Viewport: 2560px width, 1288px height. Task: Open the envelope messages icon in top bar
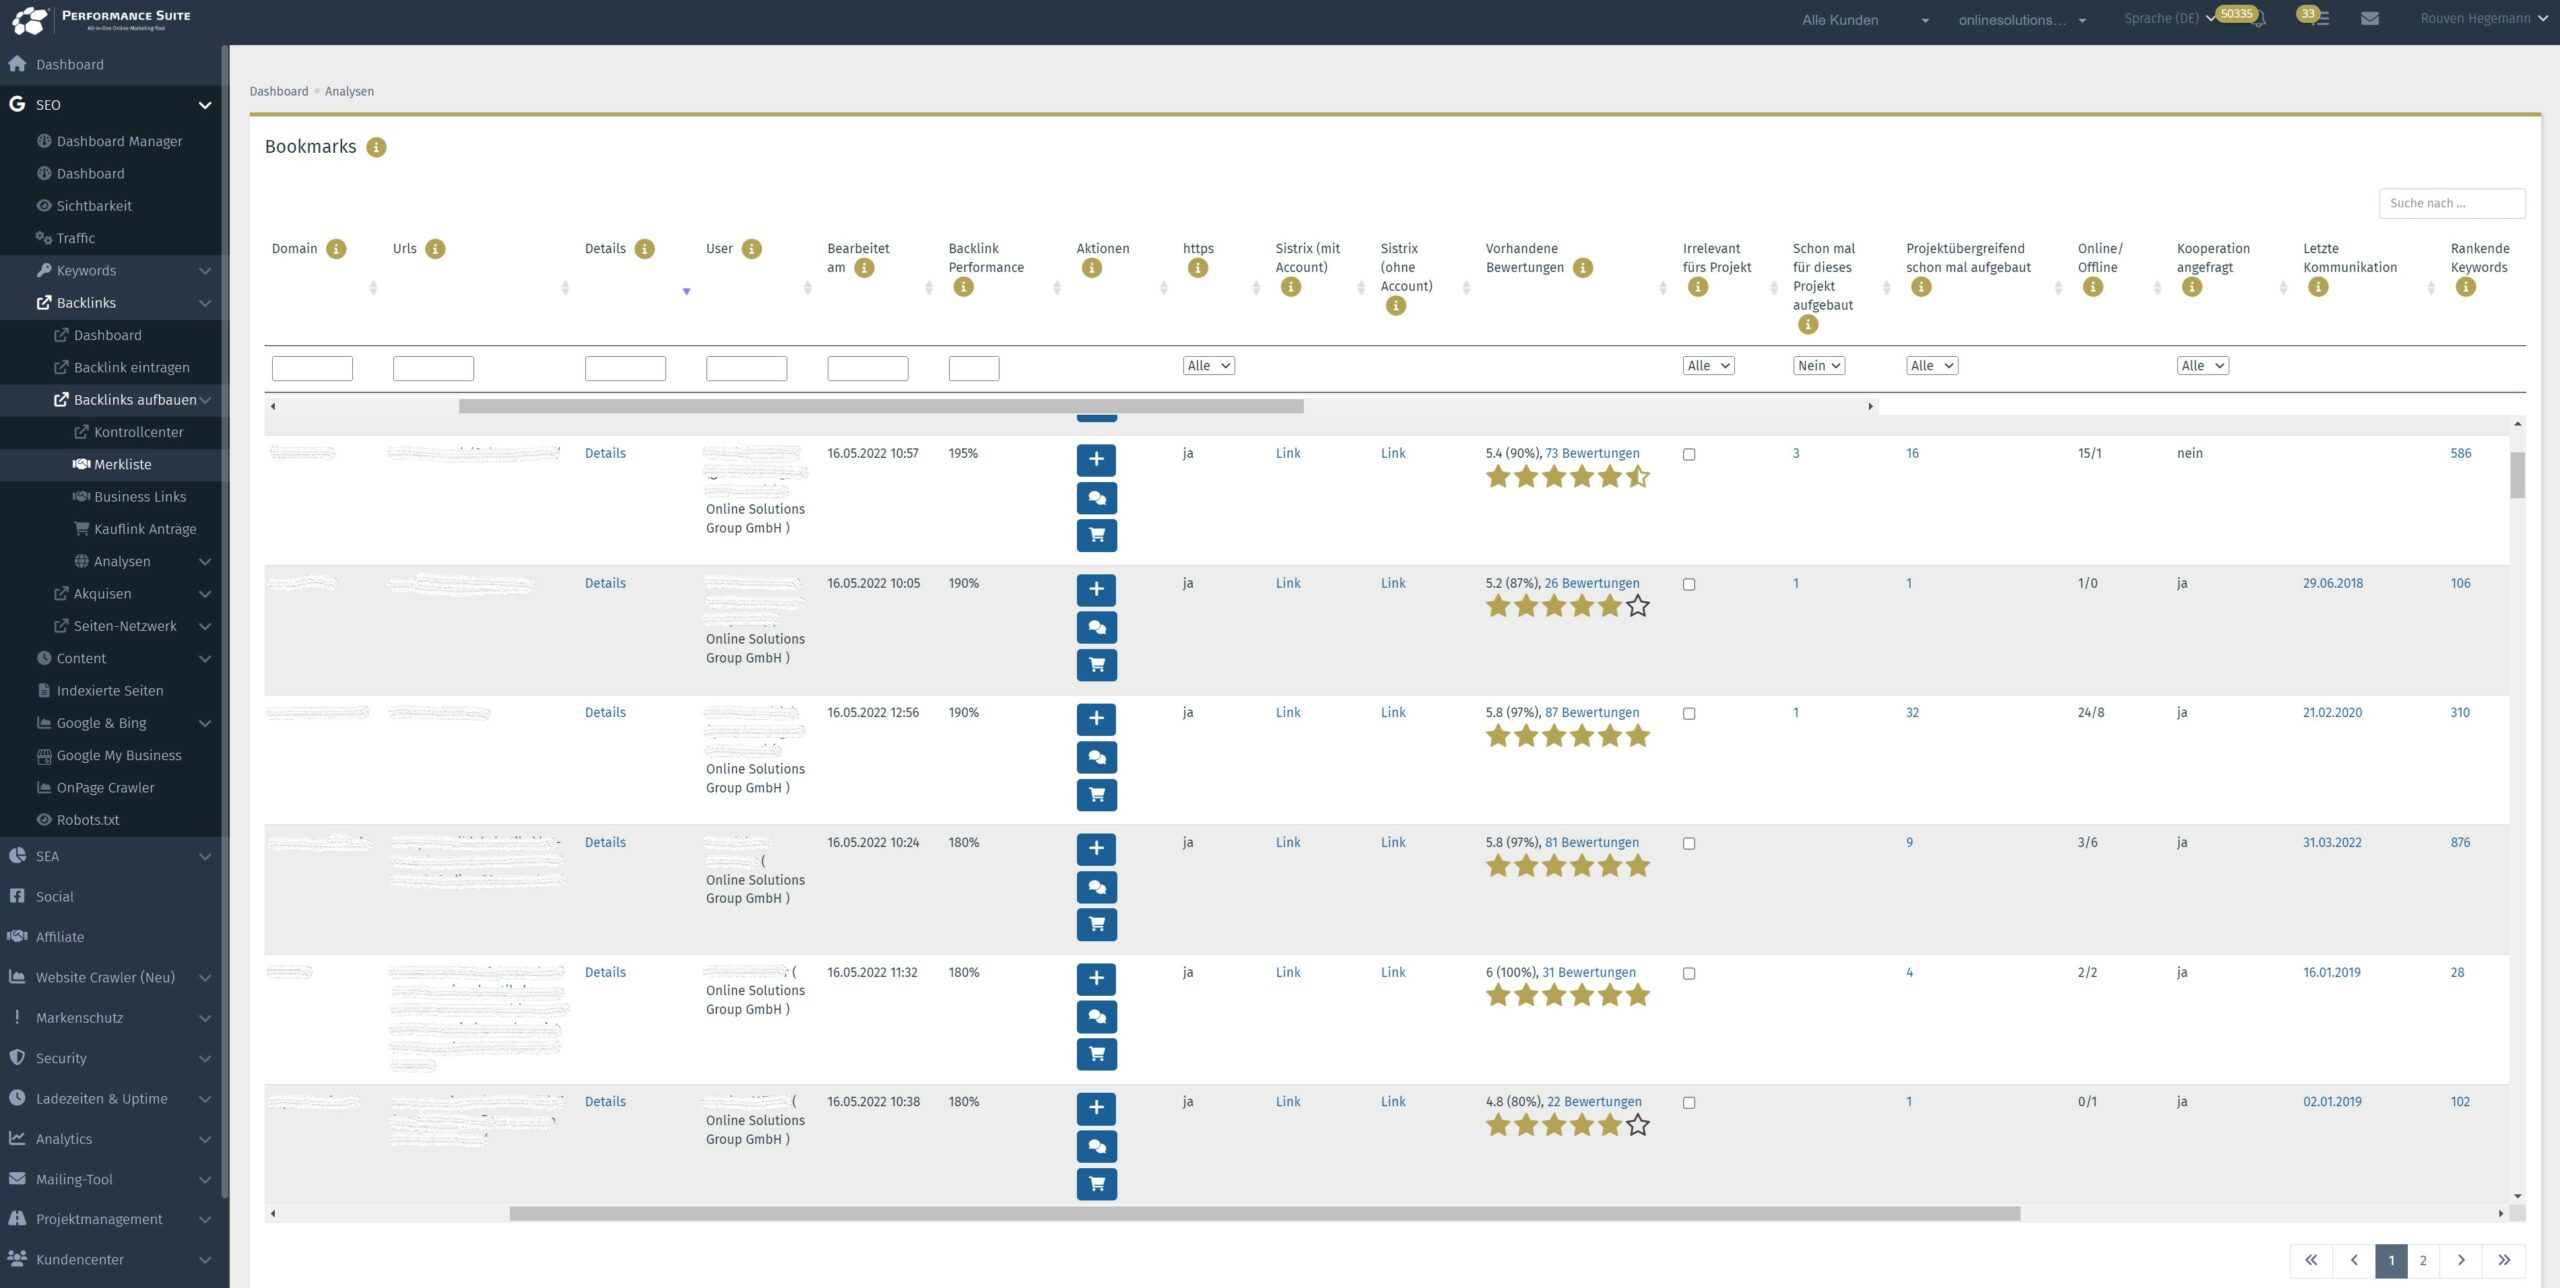click(2369, 18)
